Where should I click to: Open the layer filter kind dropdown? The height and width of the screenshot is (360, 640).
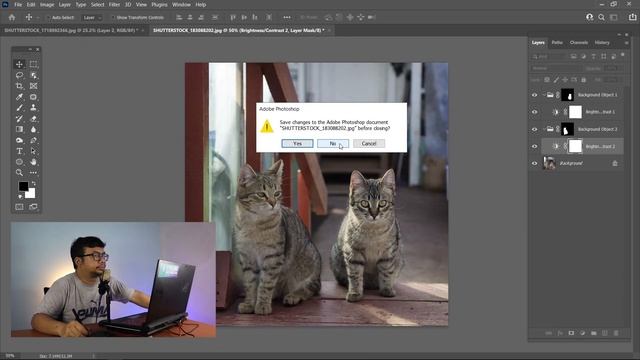548,56
